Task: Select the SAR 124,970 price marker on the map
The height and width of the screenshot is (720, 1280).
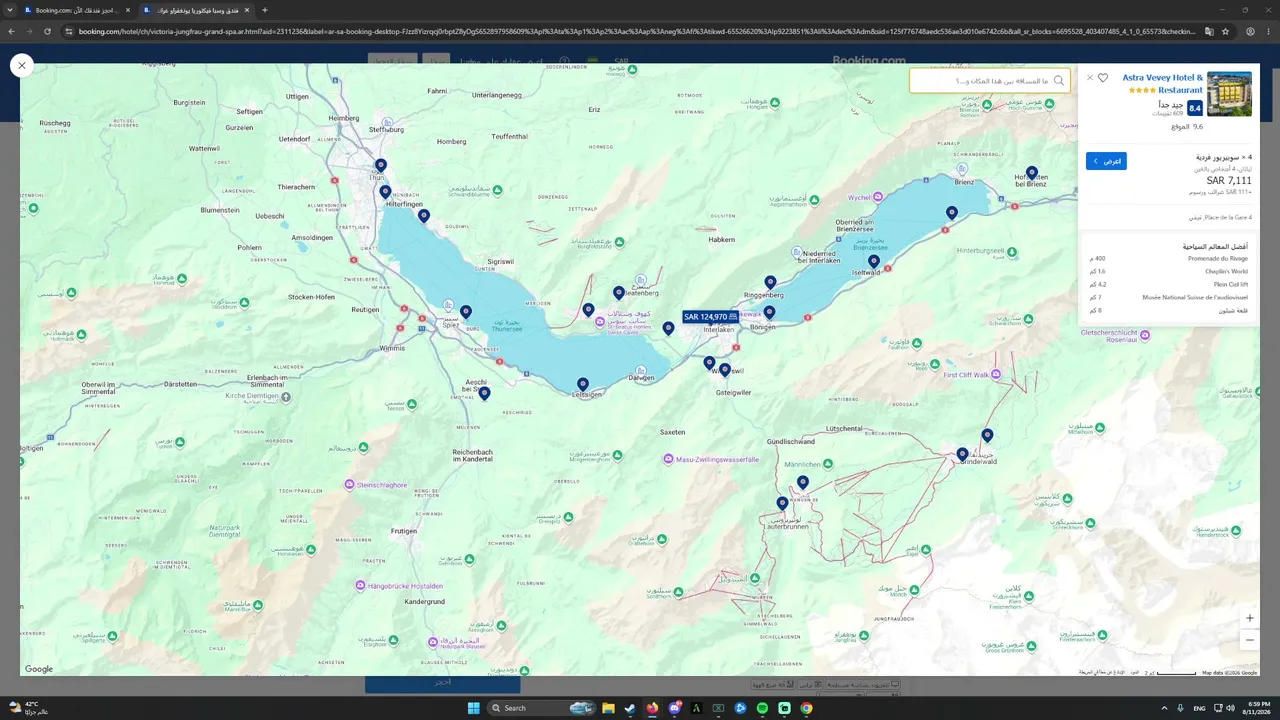Action: [710, 317]
